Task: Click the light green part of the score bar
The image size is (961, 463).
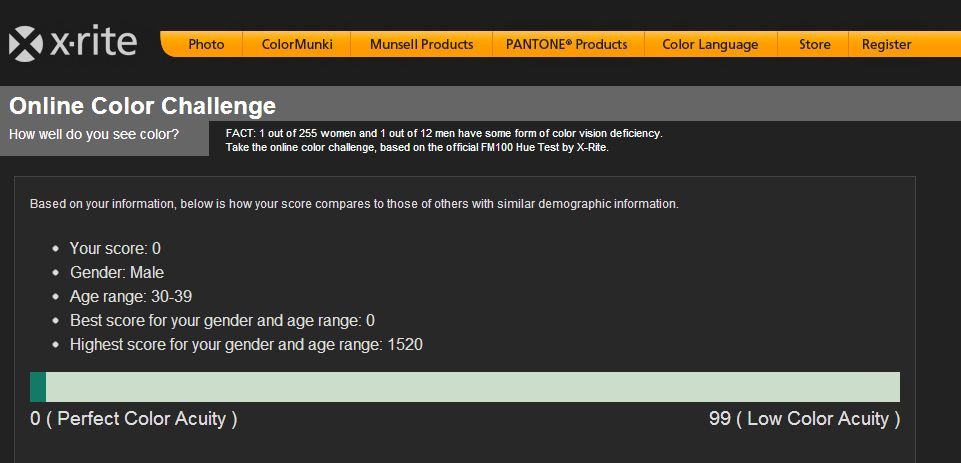Action: tap(473, 387)
